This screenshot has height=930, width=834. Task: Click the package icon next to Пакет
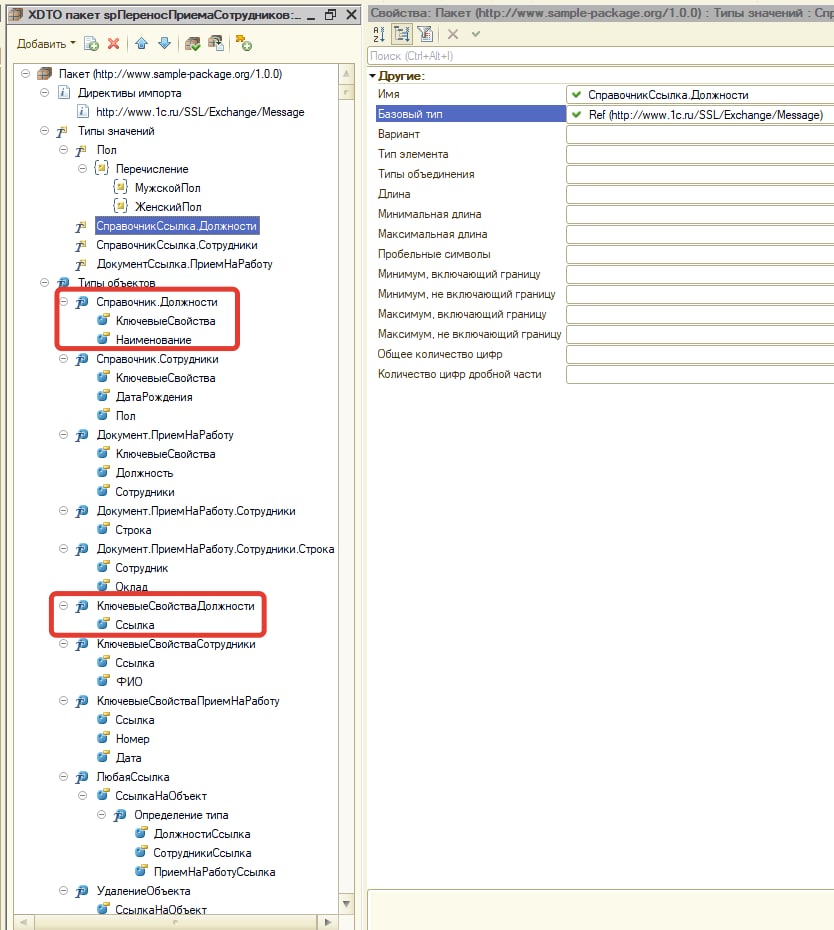tap(44, 74)
